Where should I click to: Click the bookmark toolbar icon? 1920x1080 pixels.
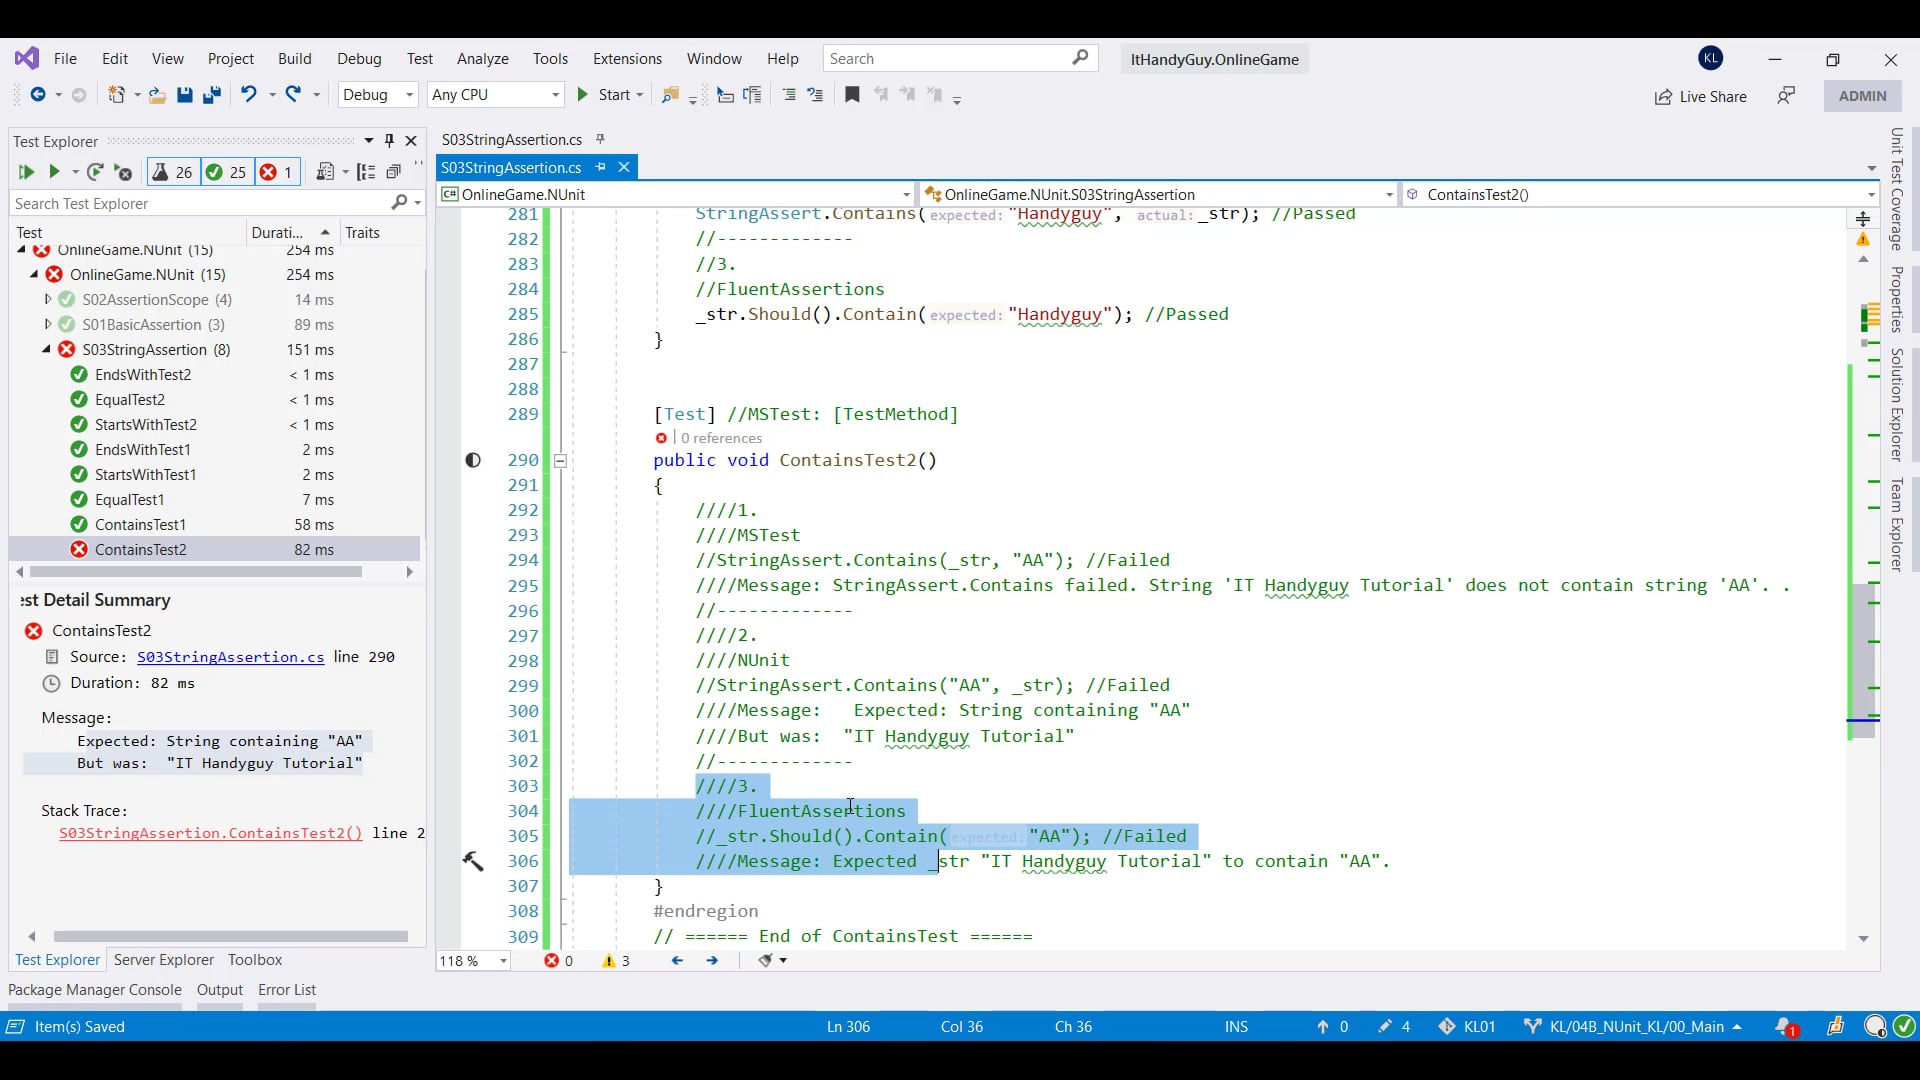tap(852, 94)
